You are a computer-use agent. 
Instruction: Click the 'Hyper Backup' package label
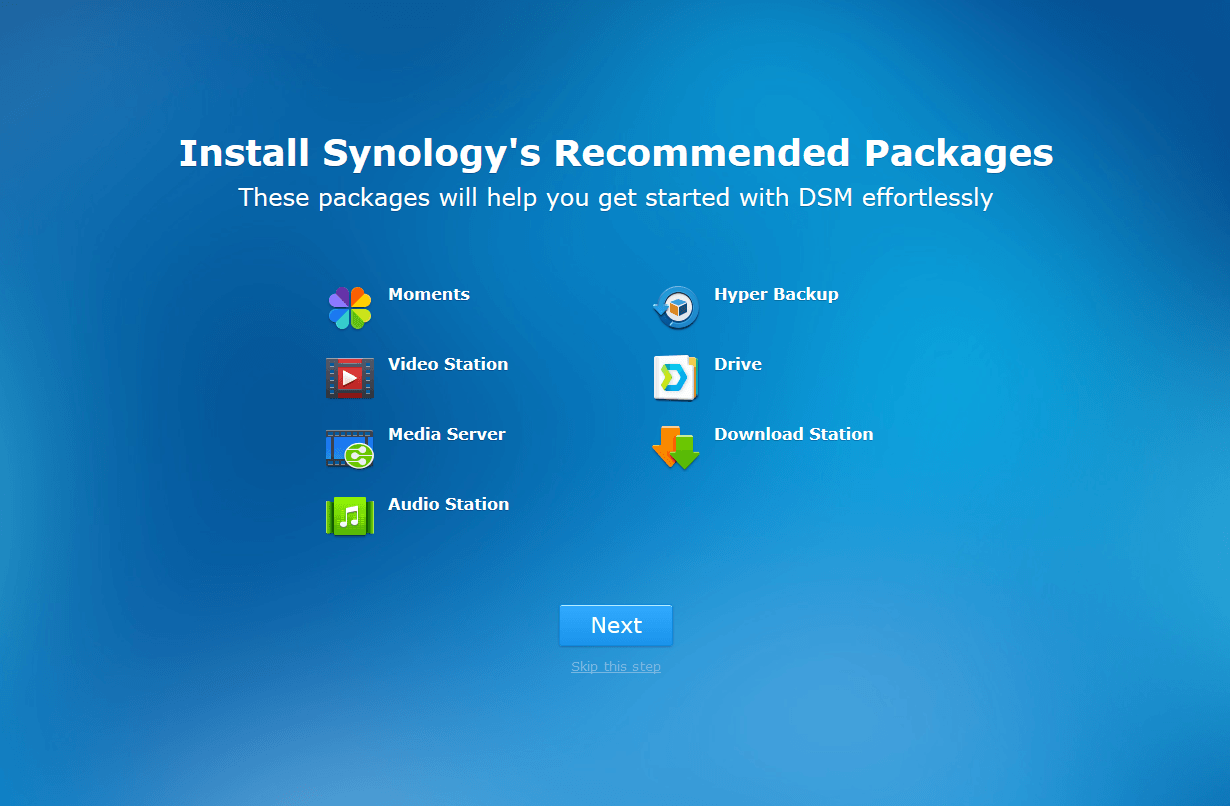click(x=776, y=294)
